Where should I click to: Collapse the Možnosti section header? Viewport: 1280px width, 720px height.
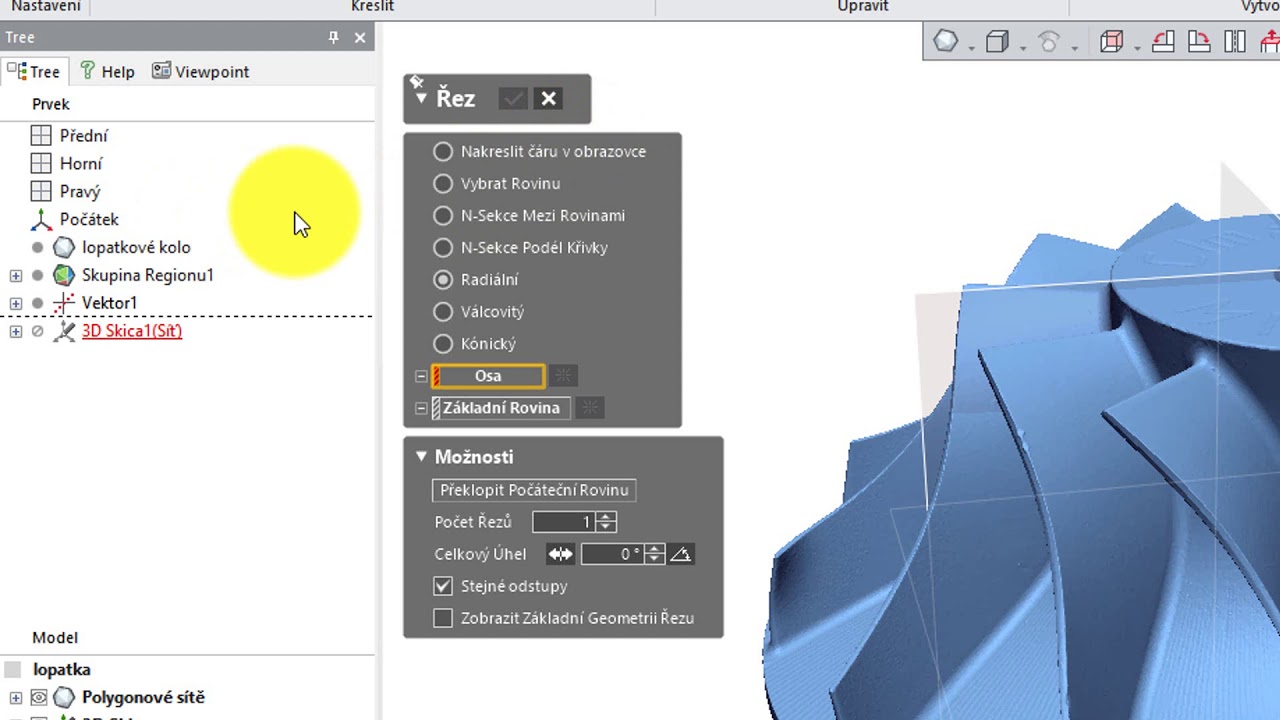[x=421, y=456]
